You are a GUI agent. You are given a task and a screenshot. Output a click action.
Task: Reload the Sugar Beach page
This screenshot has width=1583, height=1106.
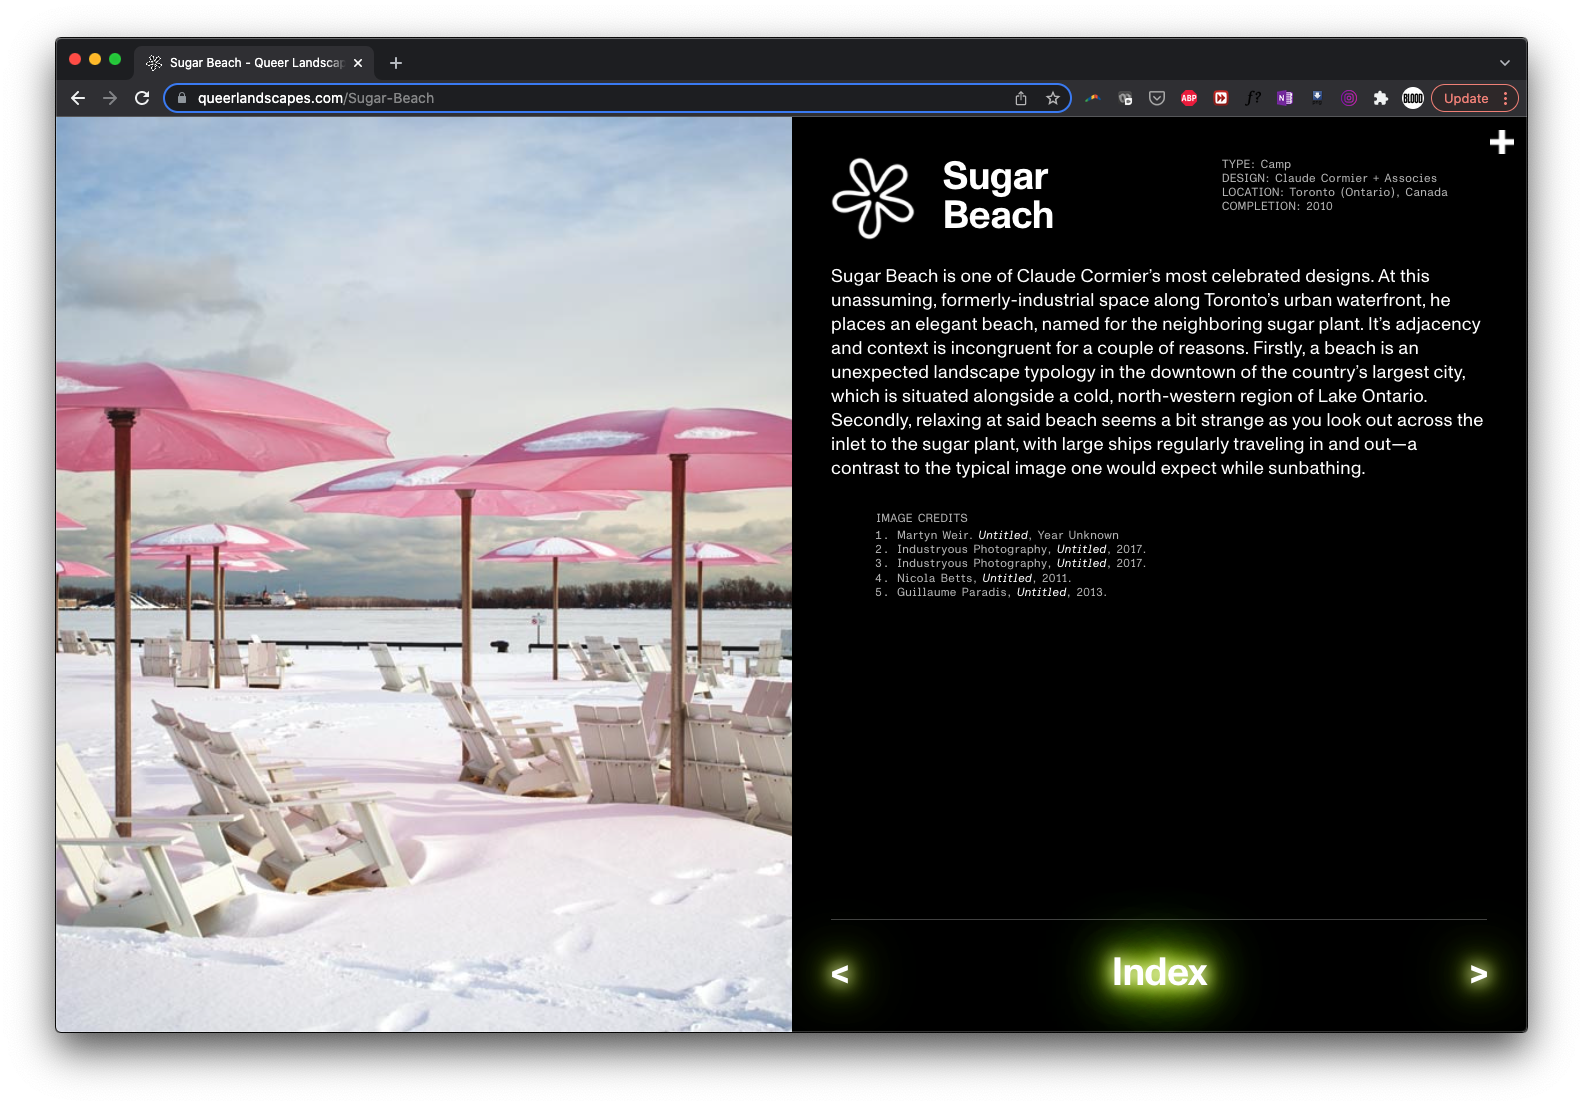pos(142,98)
